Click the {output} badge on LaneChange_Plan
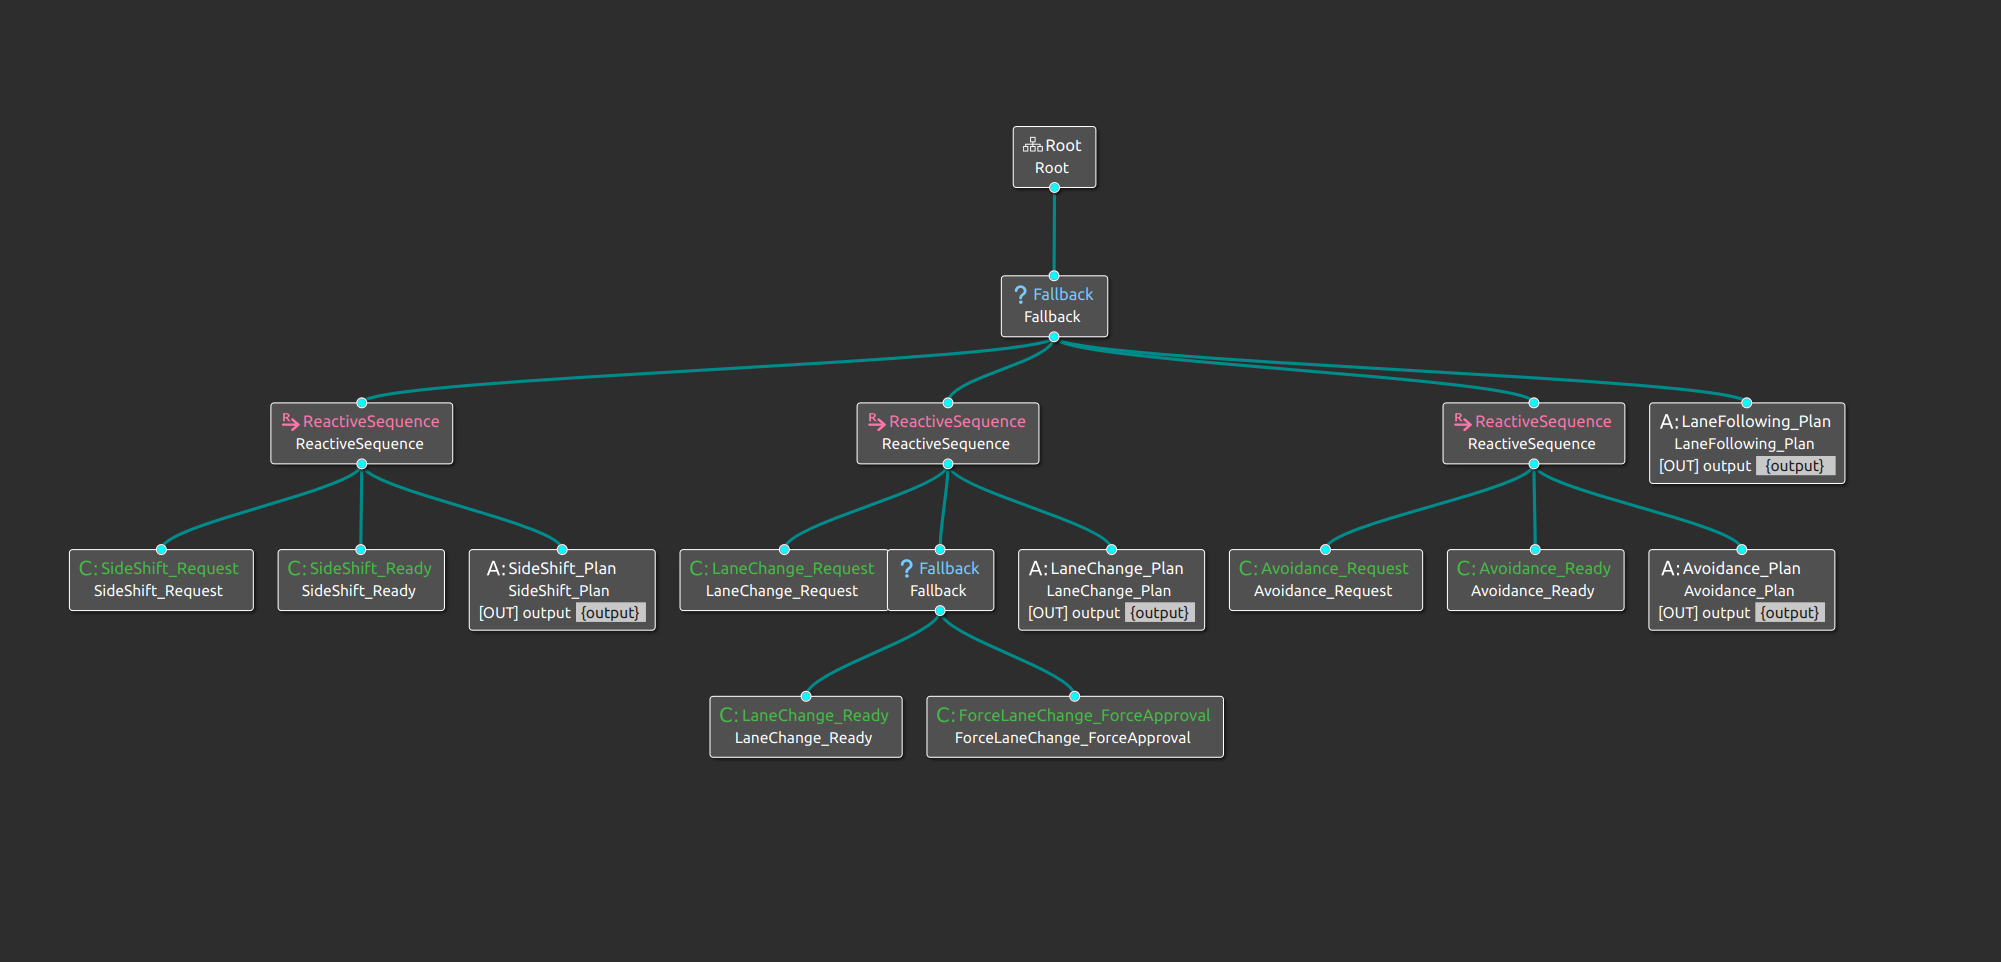The height and width of the screenshot is (962, 2001). point(1160,612)
